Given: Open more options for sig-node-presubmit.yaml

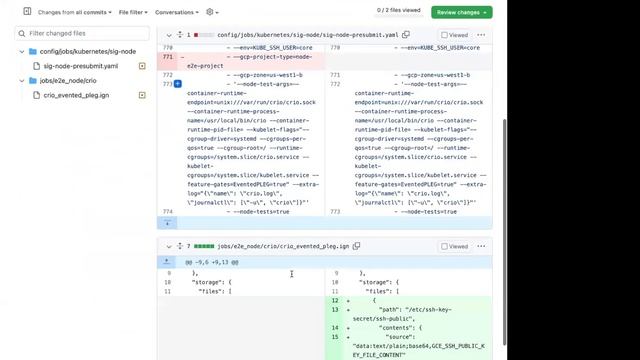Looking at the screenshot, I should pos(481,35).
